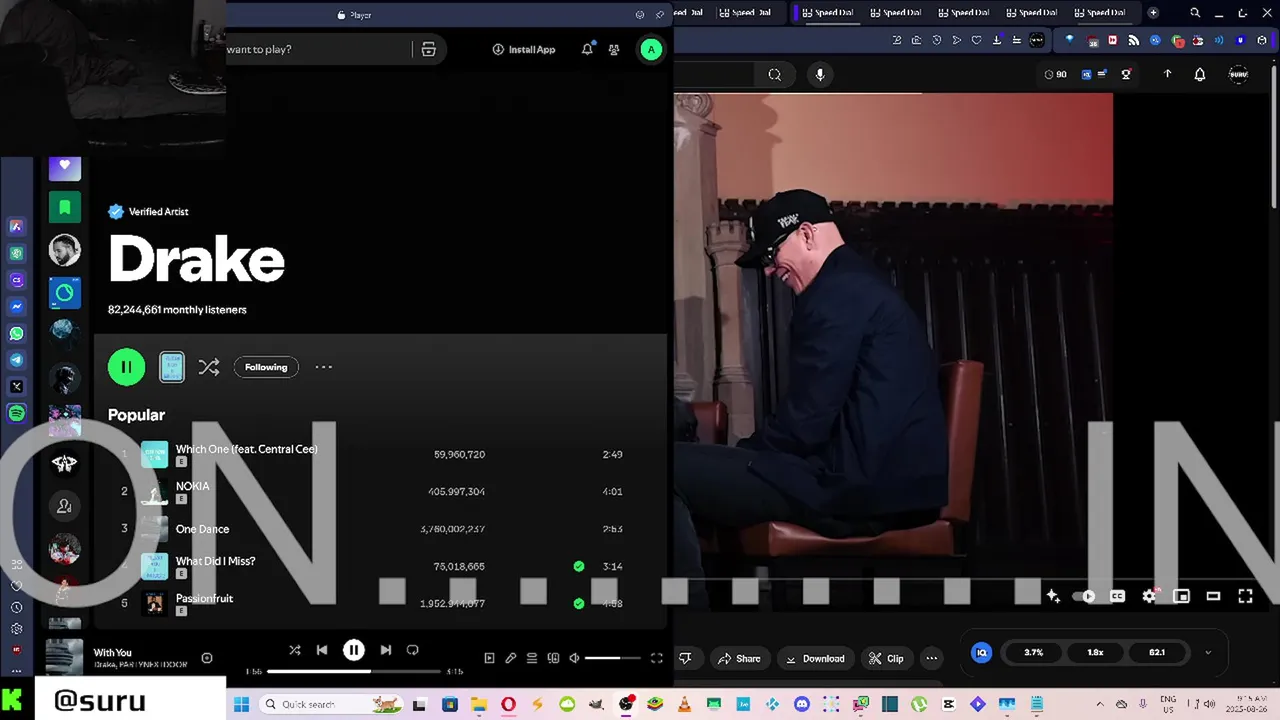Skip to previous track in player bar
Image resolution: width=1280 pixels, height=720 pixels.
point(322,650)
